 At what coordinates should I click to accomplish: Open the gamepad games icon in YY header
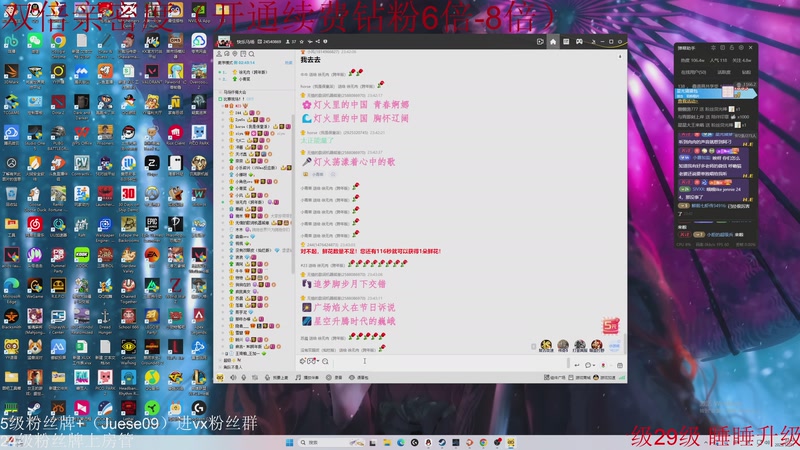pyautogui.click(x=579, y=42)
